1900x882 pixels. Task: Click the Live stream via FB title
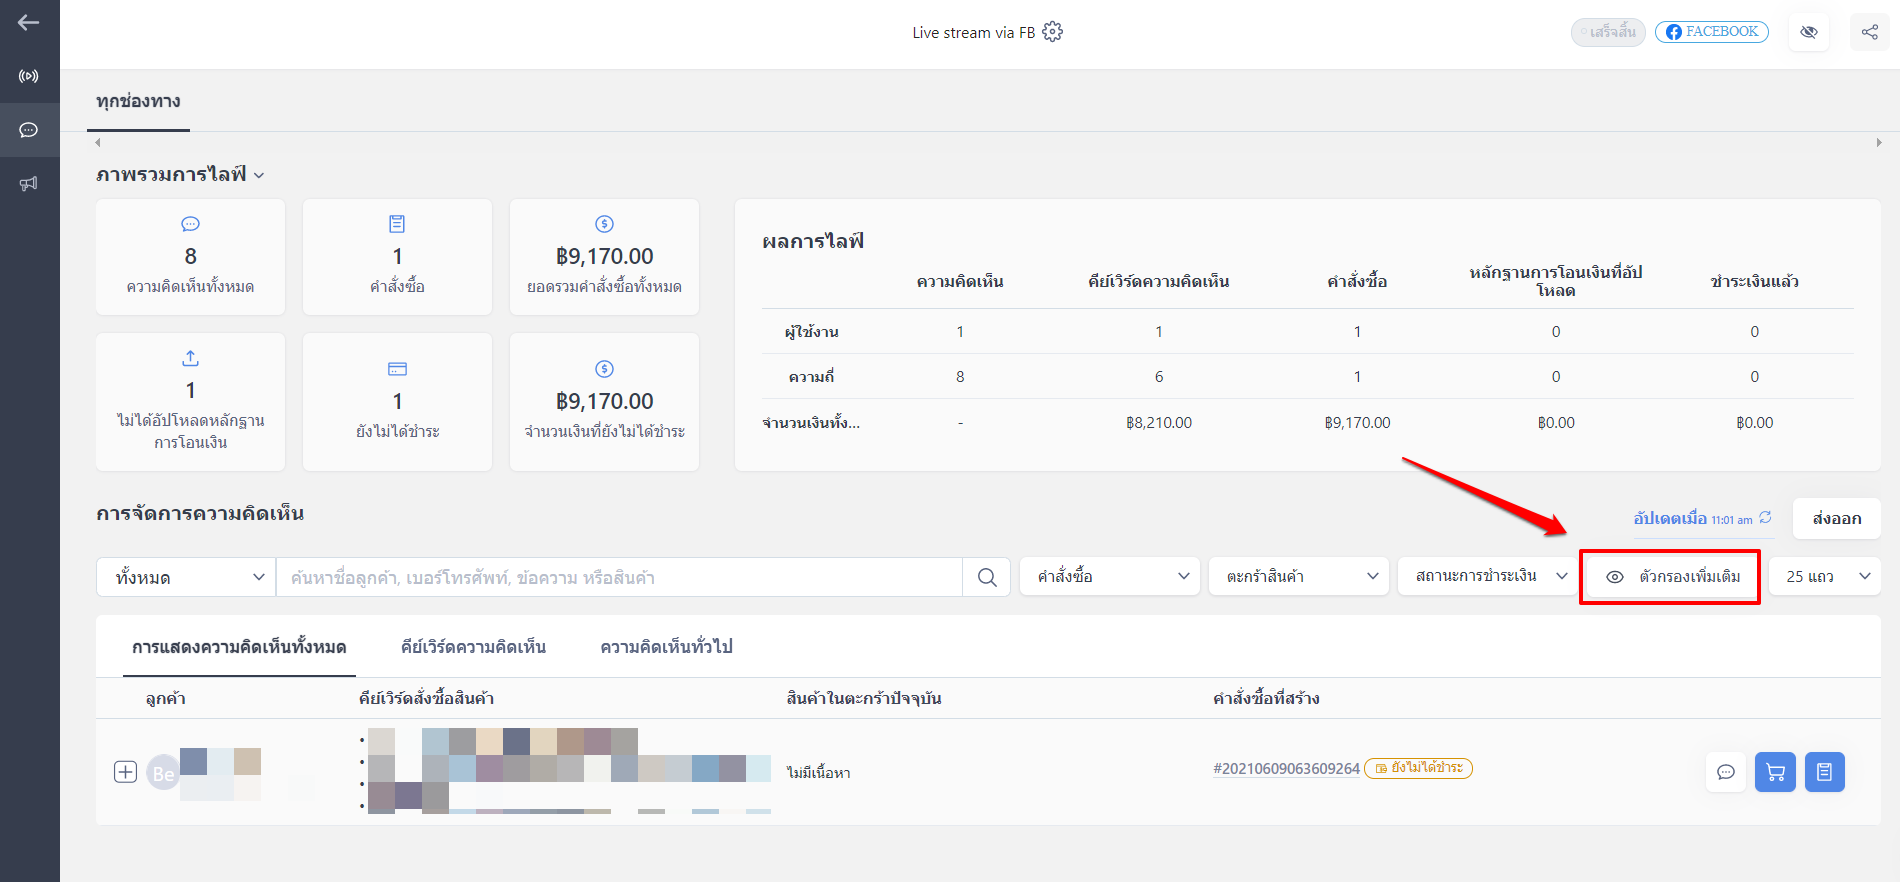pos(973,32)
